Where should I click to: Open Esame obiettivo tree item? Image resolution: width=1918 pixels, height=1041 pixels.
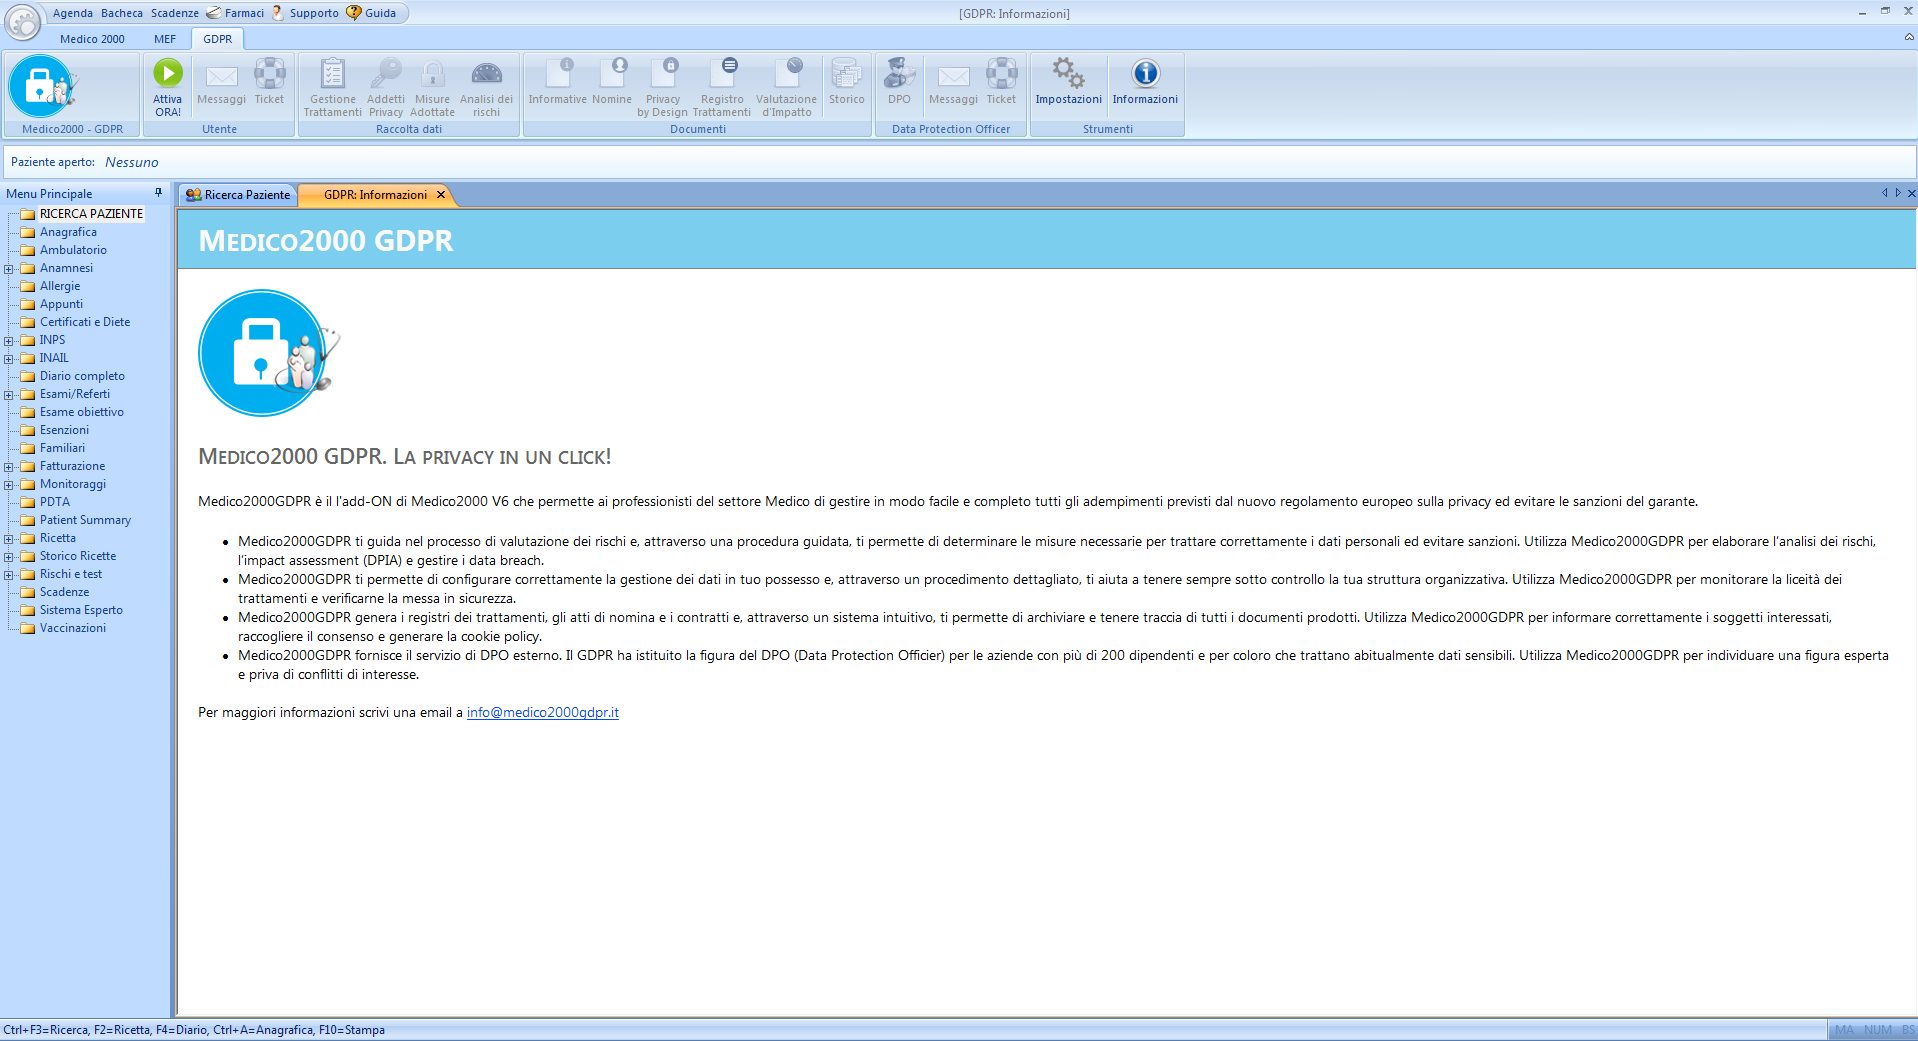pos(82,412)
